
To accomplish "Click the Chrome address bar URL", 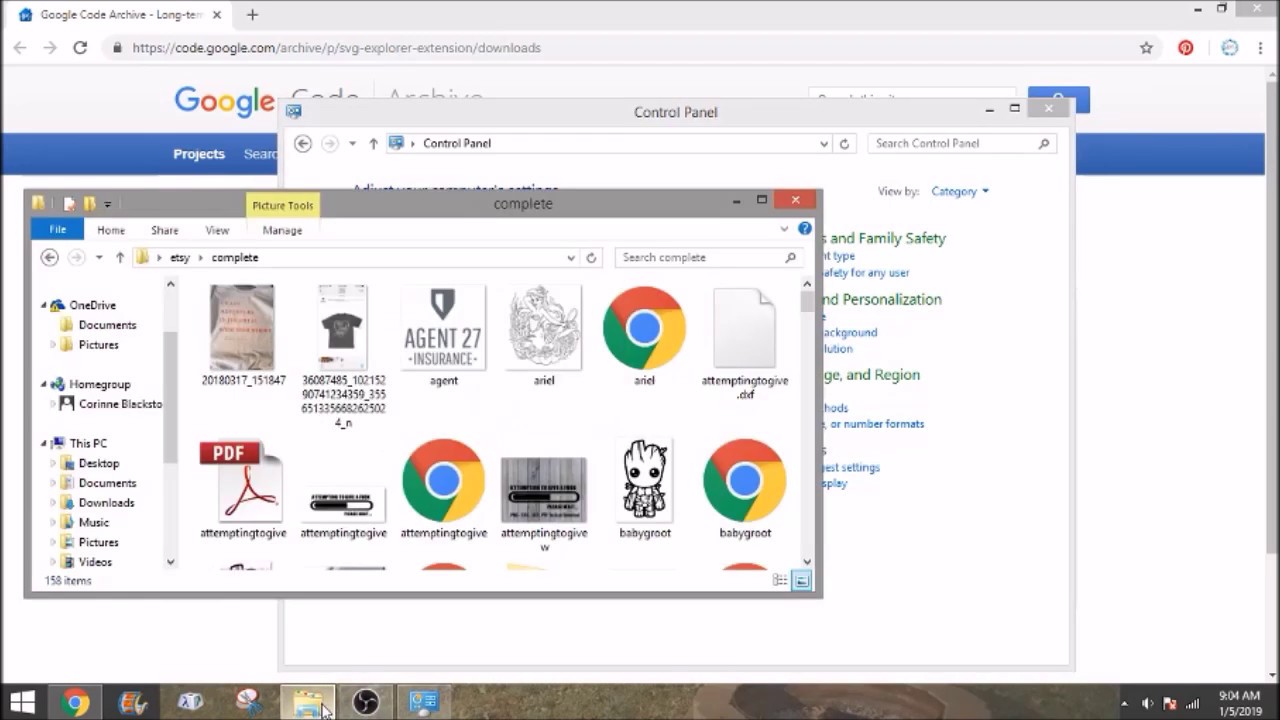I will click(336, 47).
